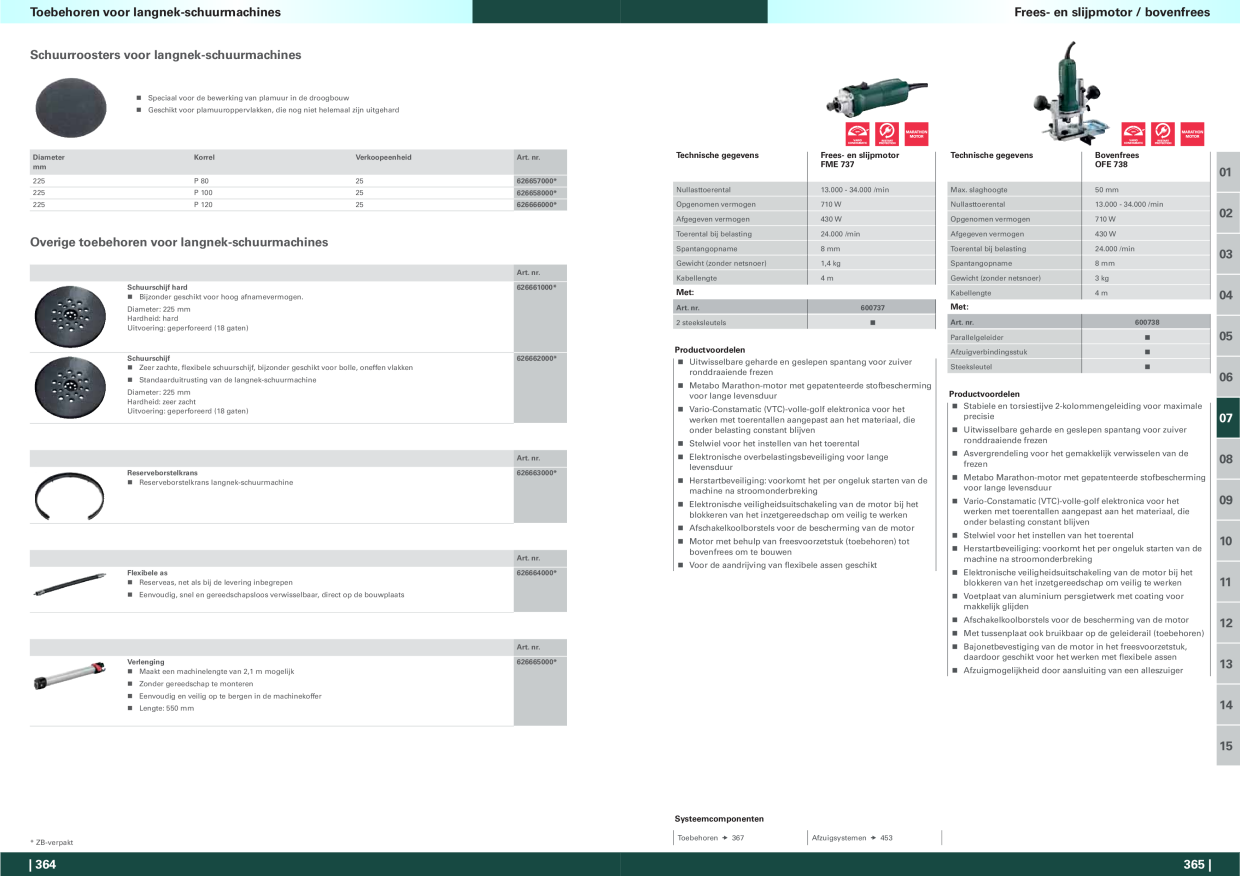The image size is (1240, 876).
Task: Jump to chapter tab 05
Action: 1226,336
